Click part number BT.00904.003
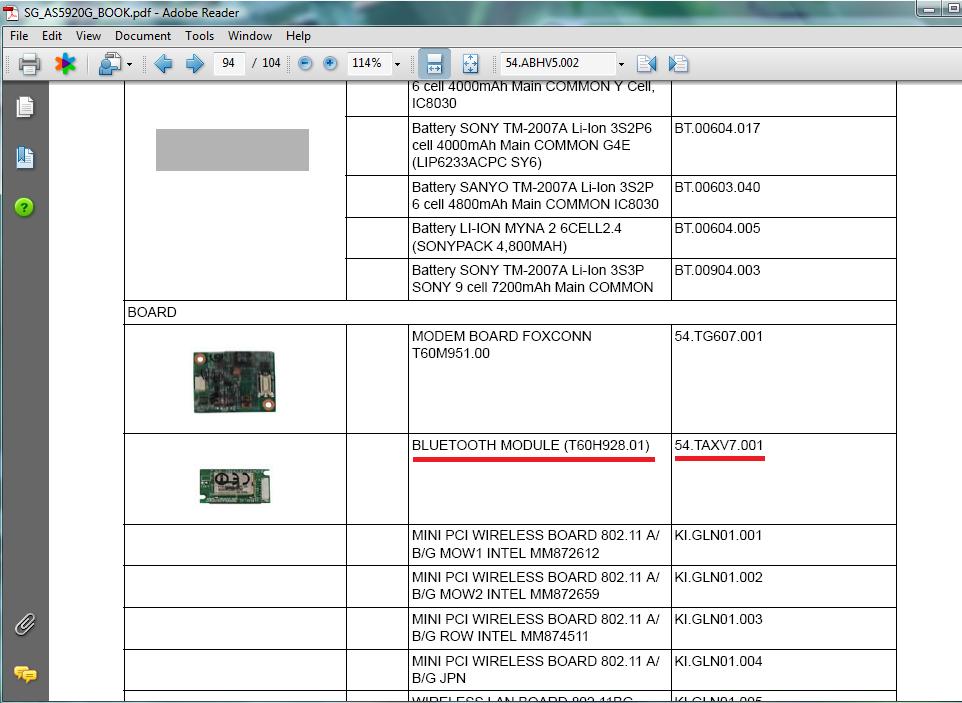 coord(717,271)
